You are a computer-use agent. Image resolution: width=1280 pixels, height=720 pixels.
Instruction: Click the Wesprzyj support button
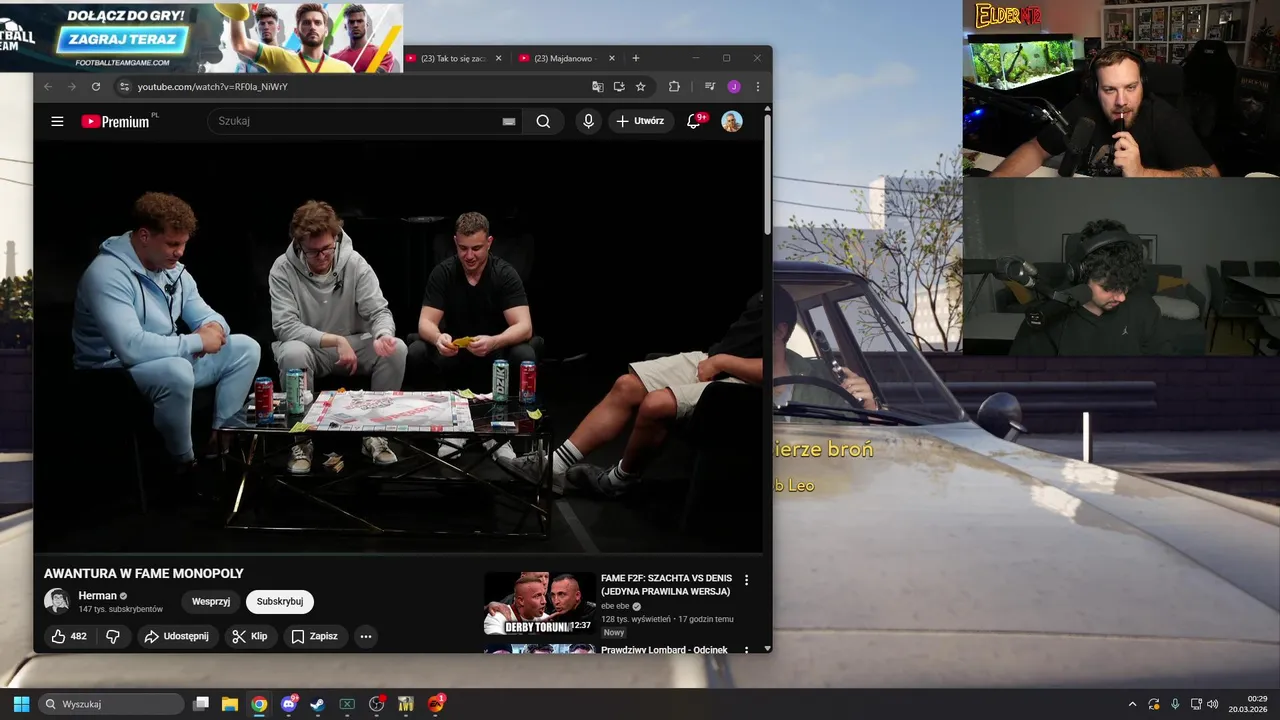click(x=211, y=602)
